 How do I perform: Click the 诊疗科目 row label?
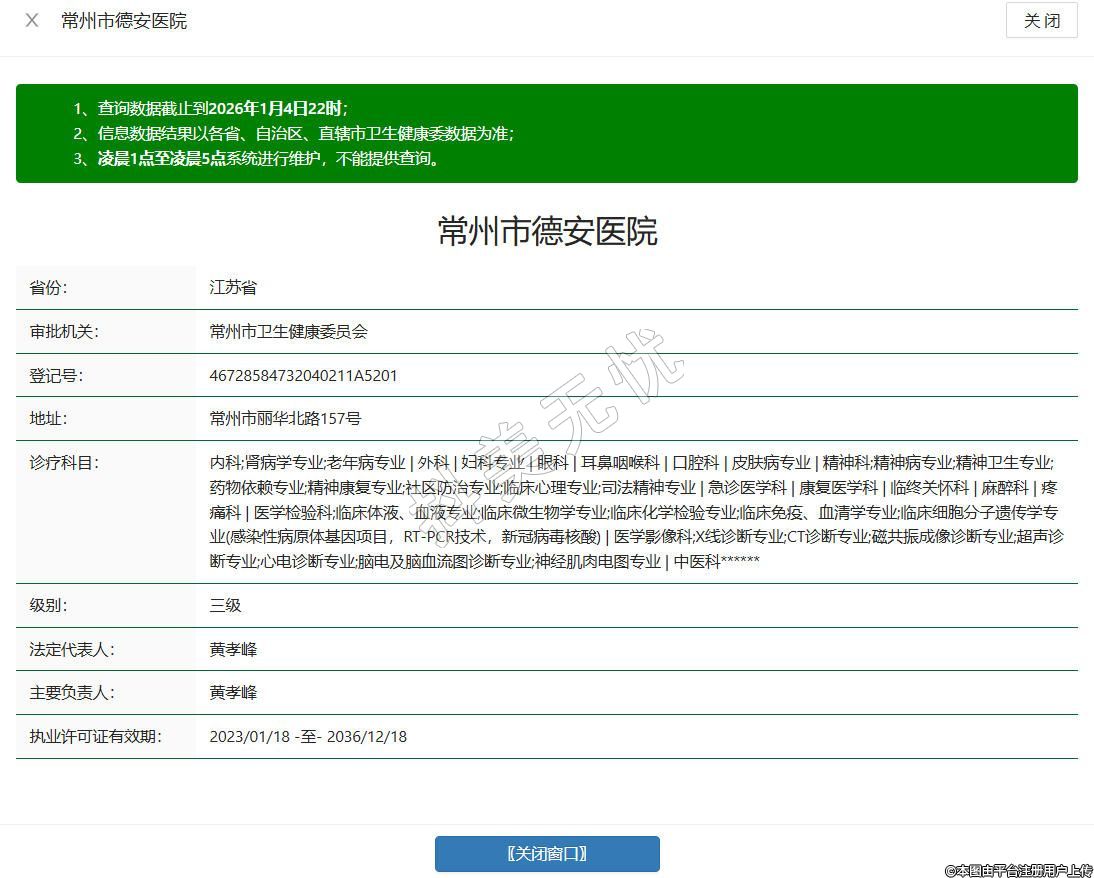(x=64, y=463)
